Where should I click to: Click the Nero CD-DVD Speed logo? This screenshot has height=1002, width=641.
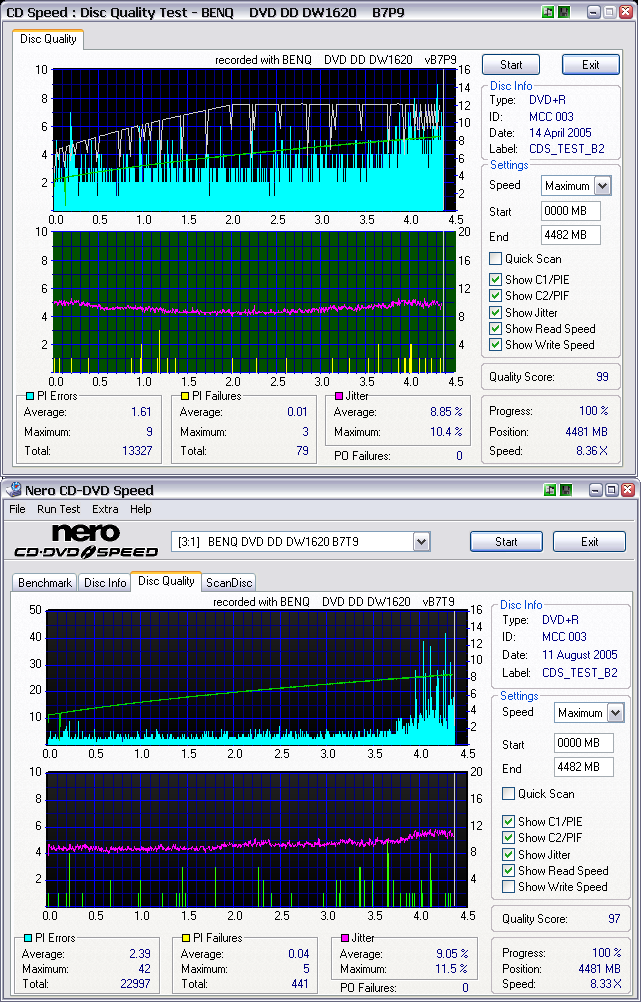point(86,541)
